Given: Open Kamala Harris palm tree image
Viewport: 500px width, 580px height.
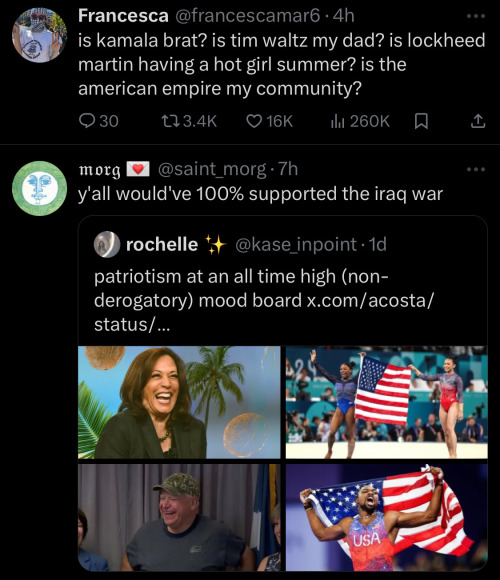Looking at the screenshot, I should click(179, 402).
